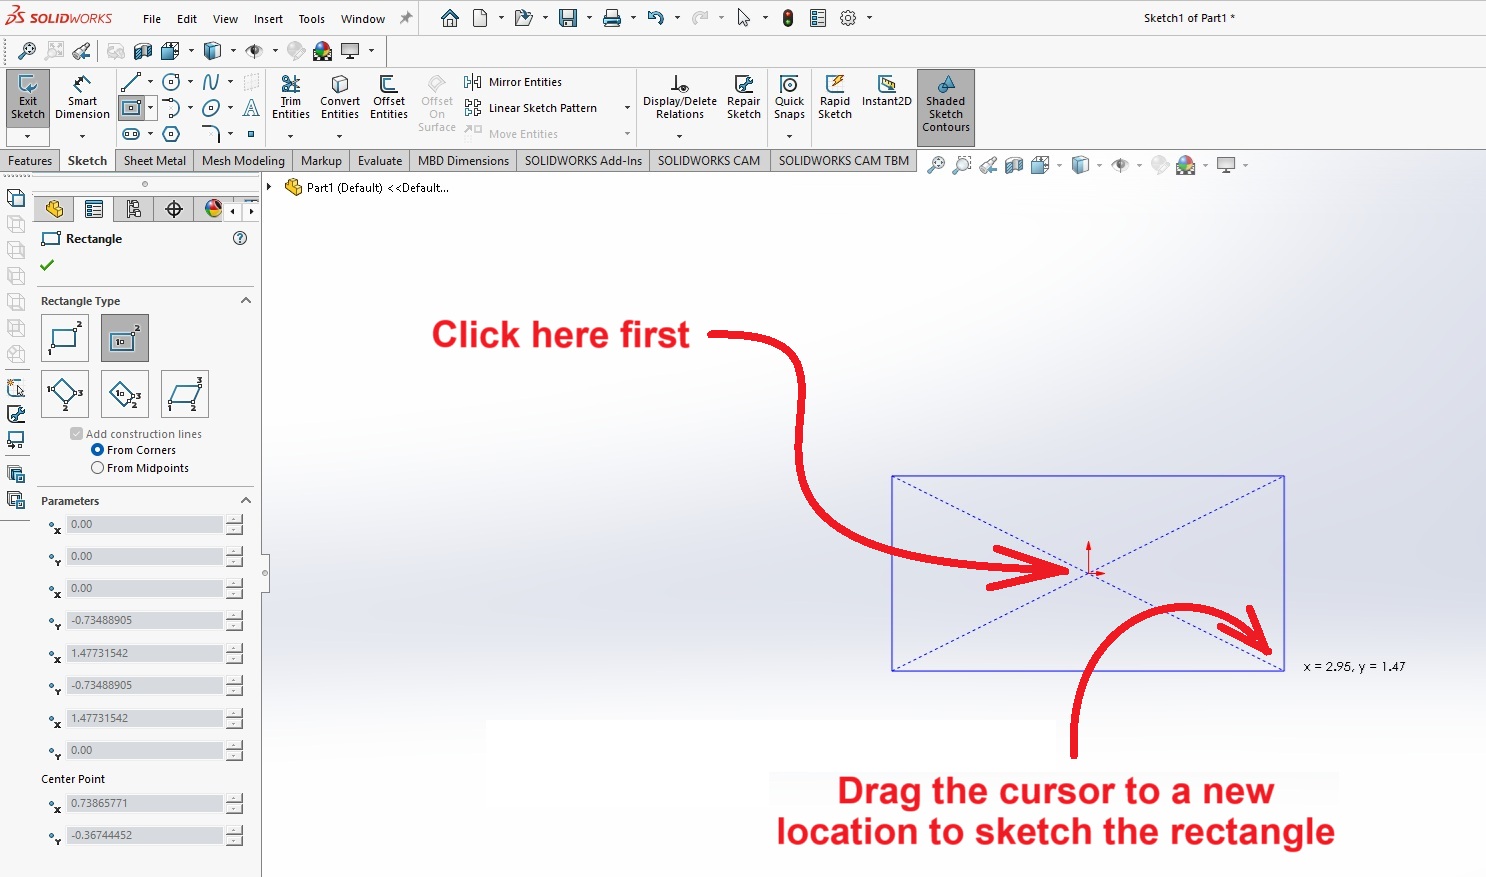Click the Convert Entities icon
This screenshot has height=877, width=1486.
[x=340, y=97]
